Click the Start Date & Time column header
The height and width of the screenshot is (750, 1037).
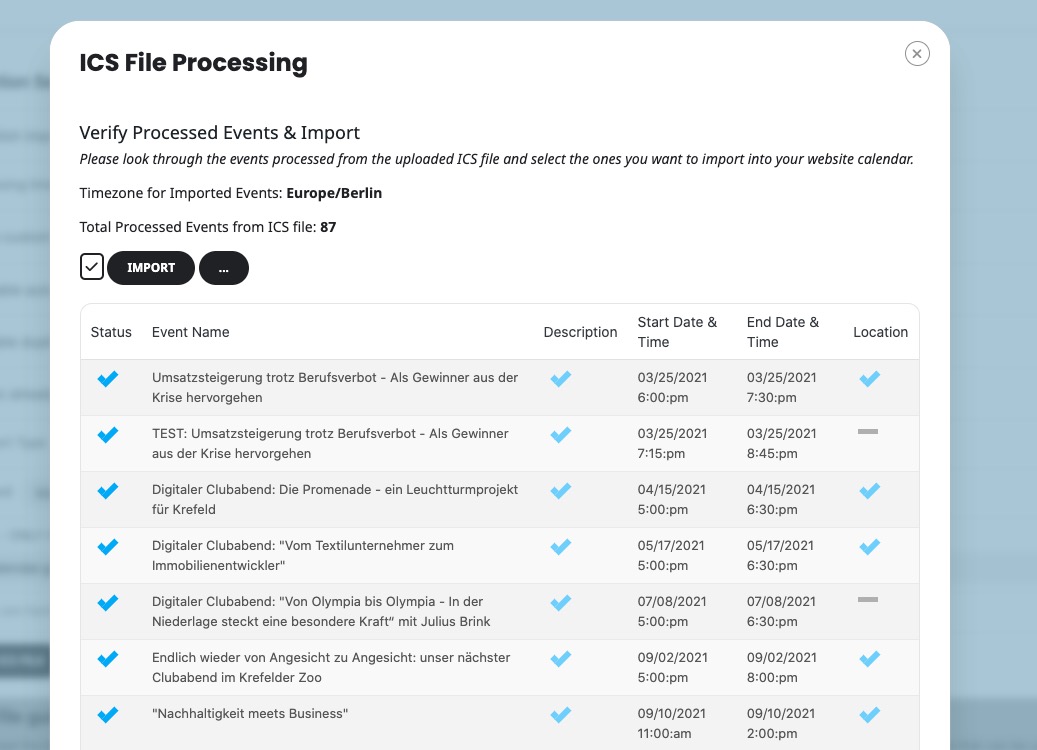point(677,332)
